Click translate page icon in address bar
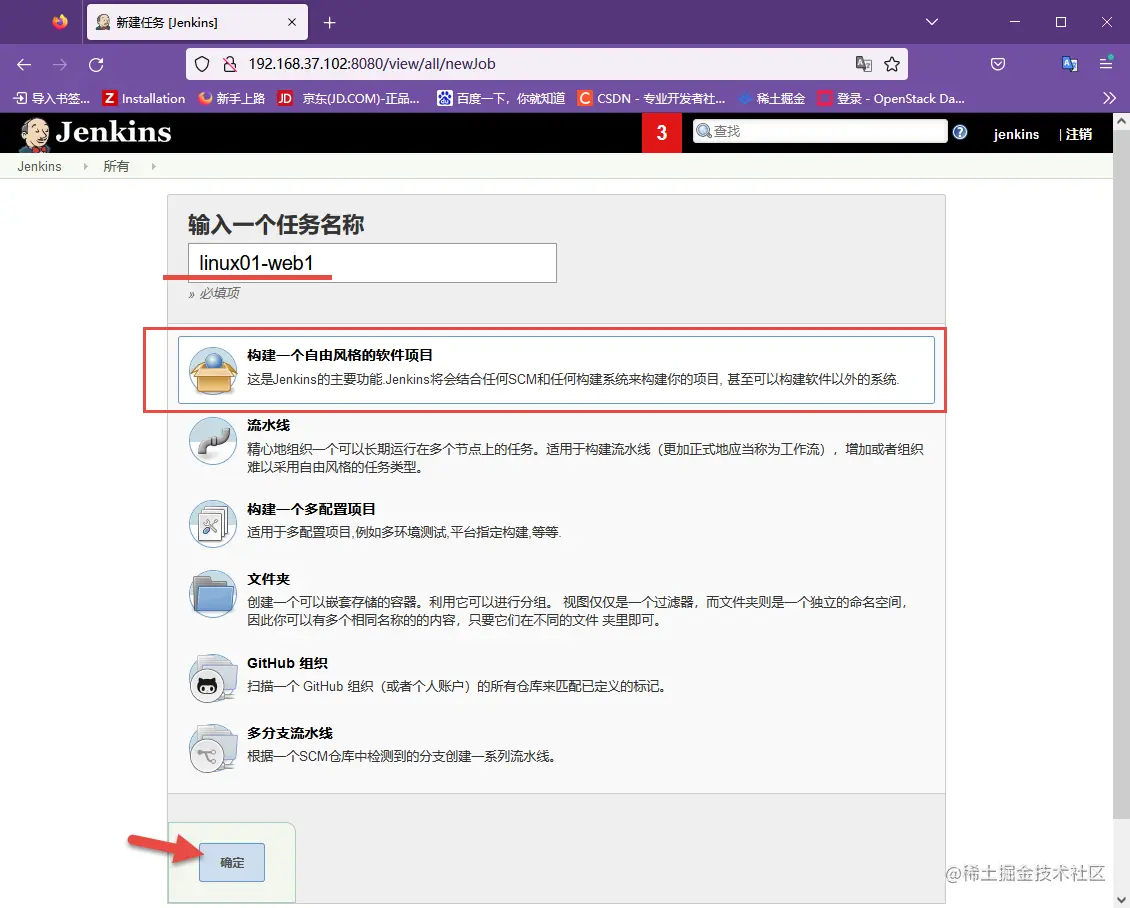Viewport: 1130px width, 908px height. tap(863, 64)
